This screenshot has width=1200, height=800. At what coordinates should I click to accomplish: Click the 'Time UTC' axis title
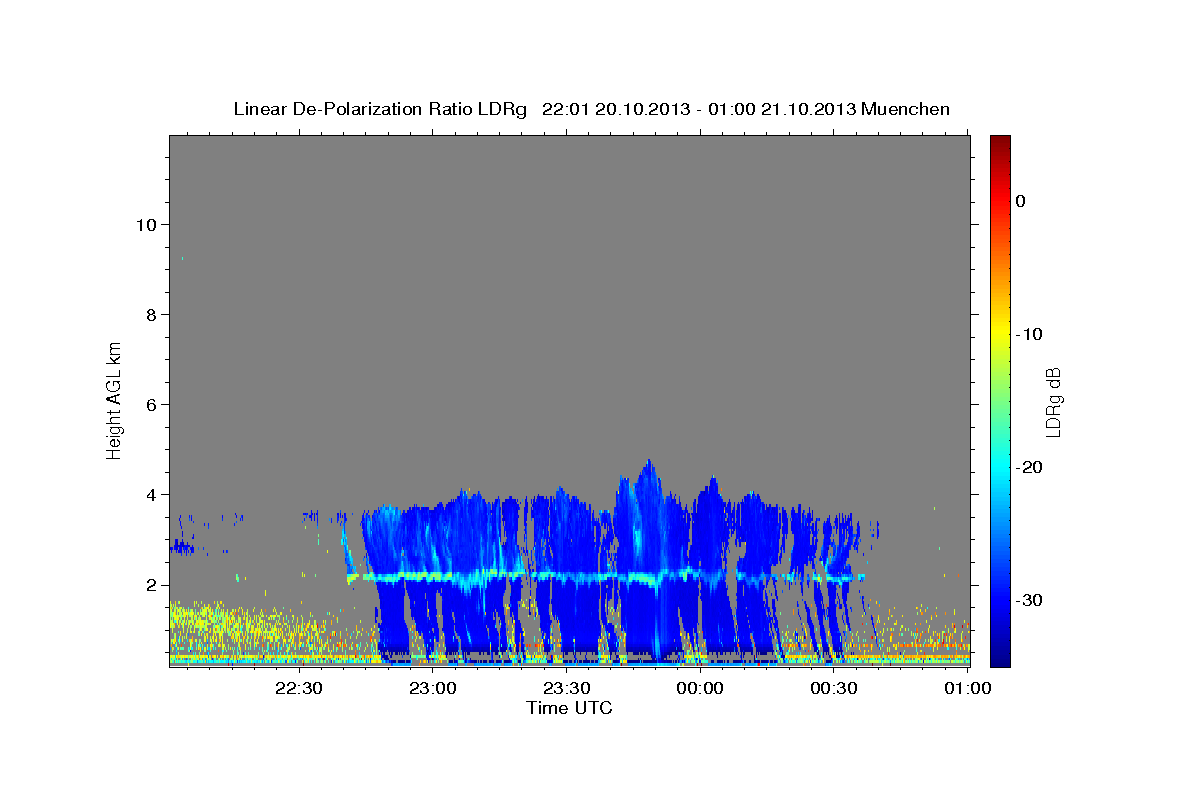coord(569,708)
